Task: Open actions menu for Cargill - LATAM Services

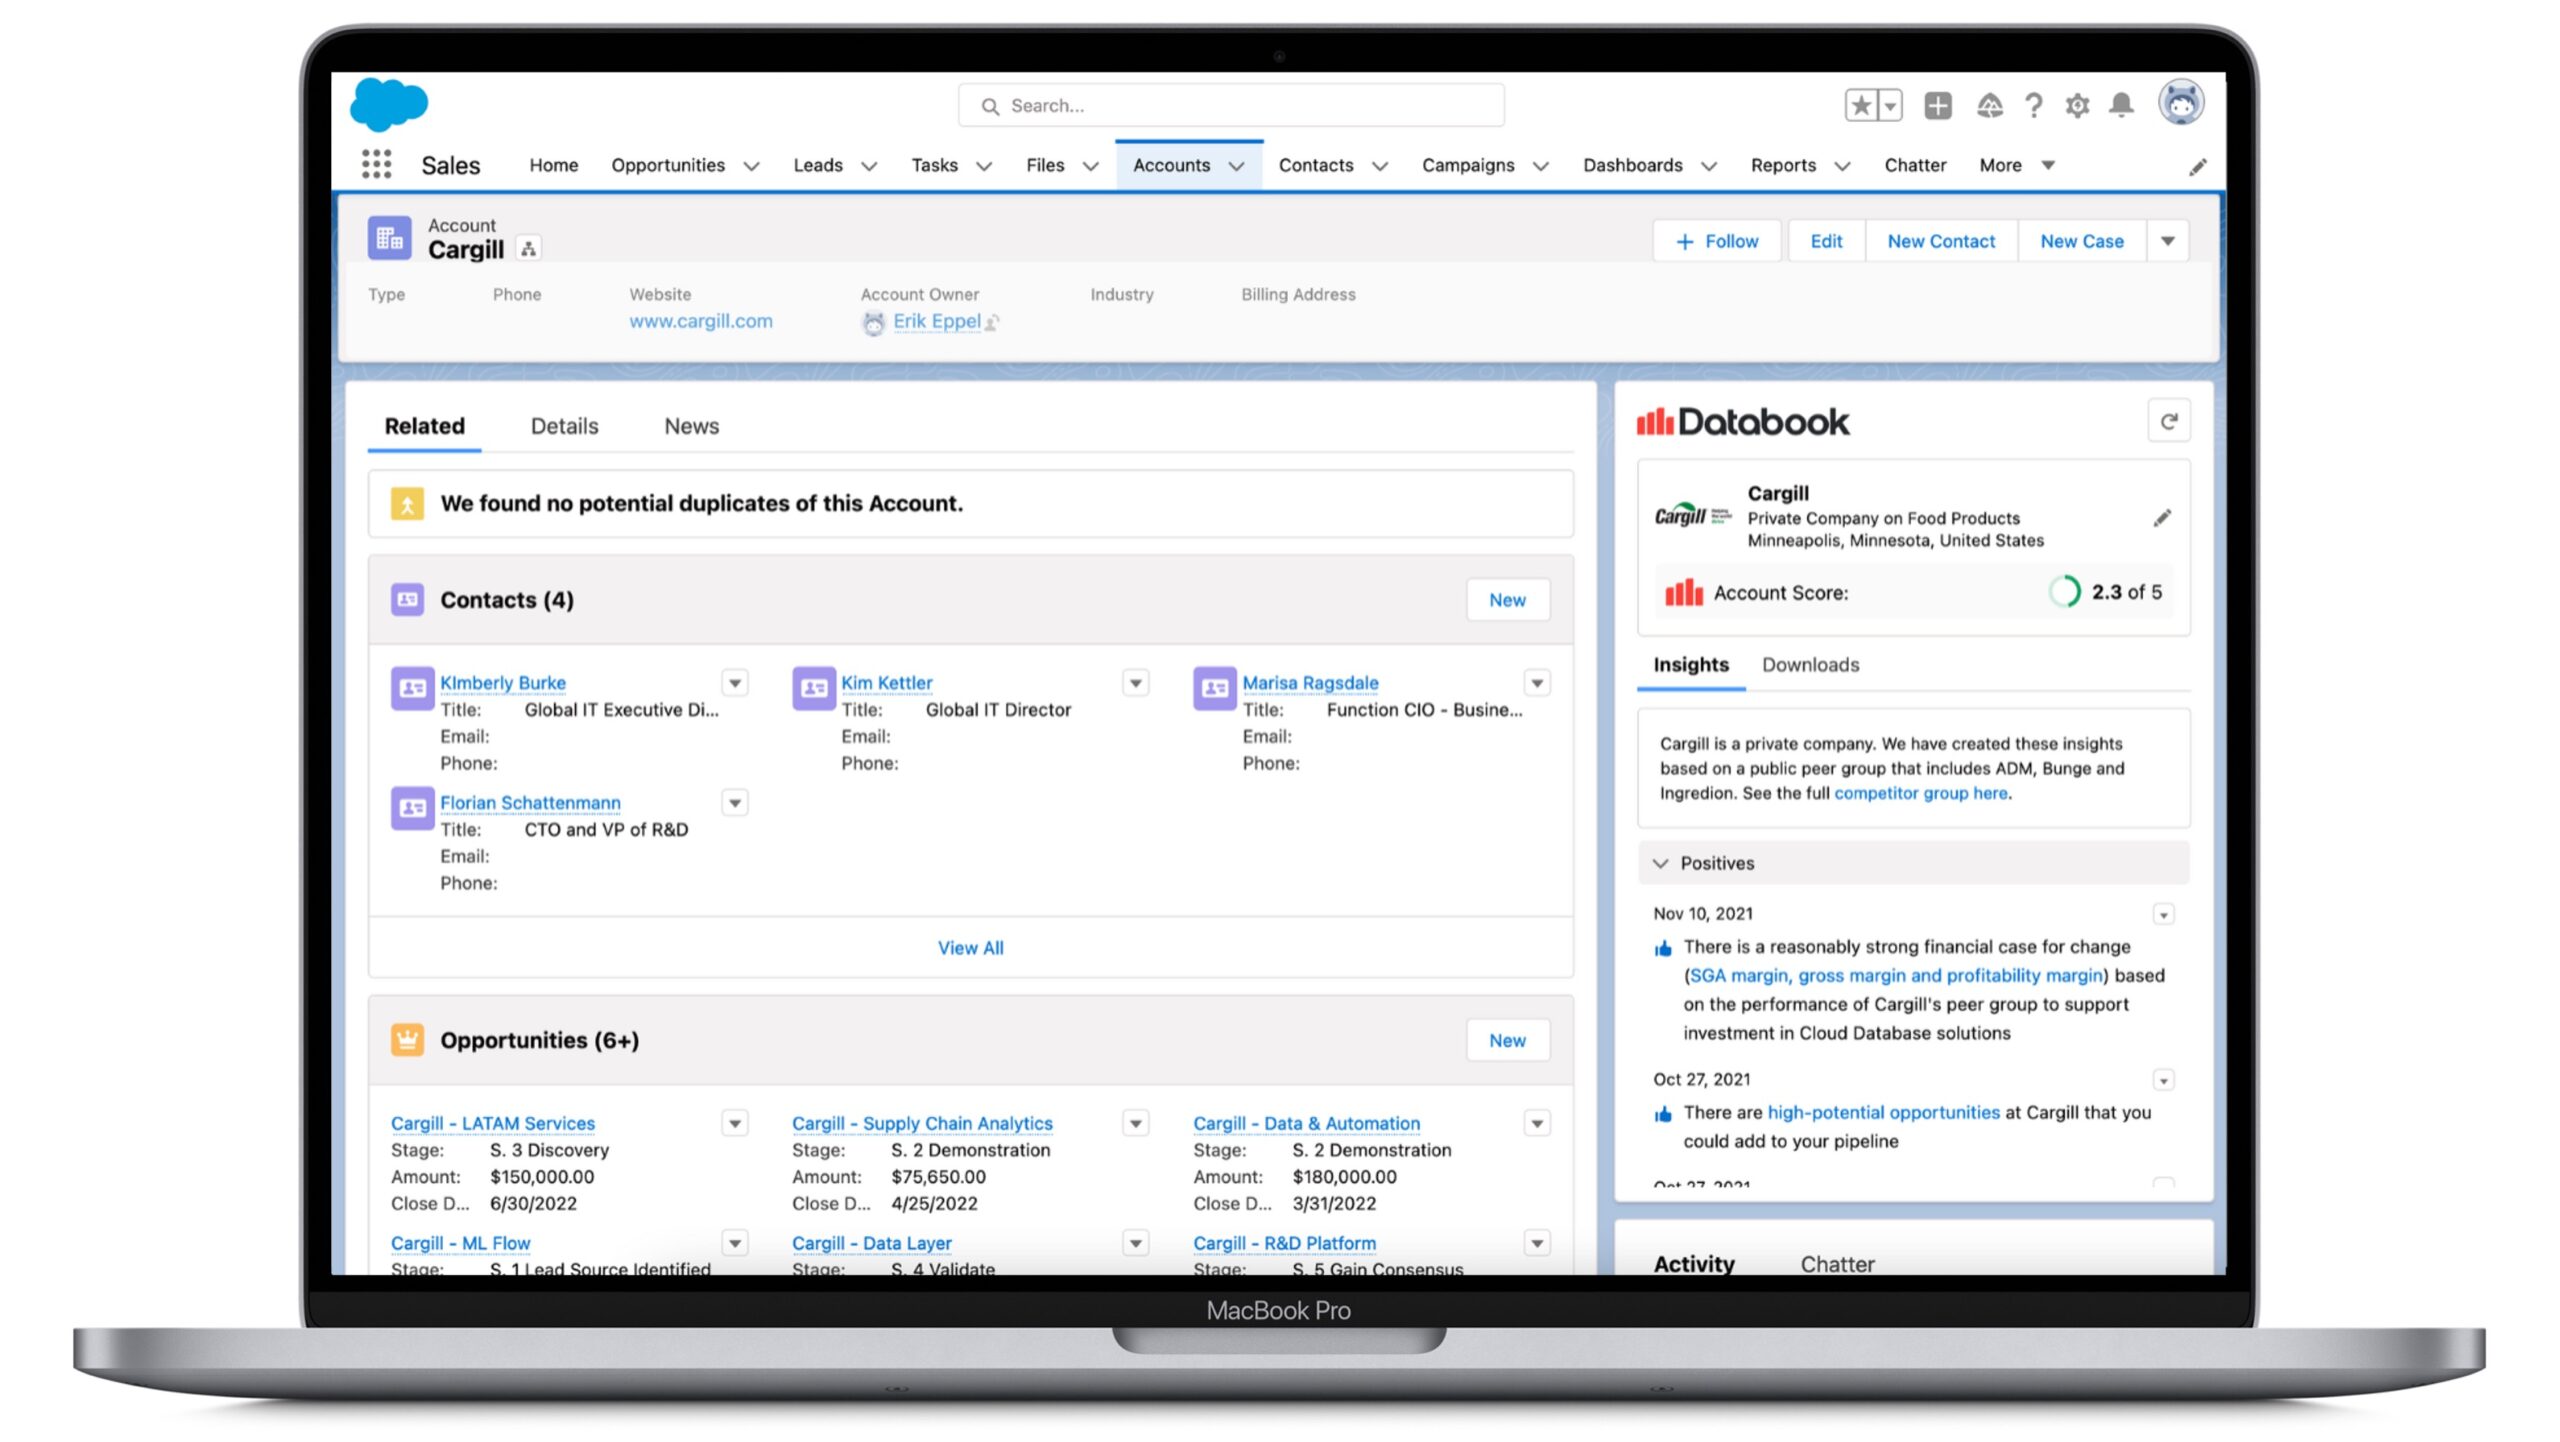Action: (x=735, y=1124)
